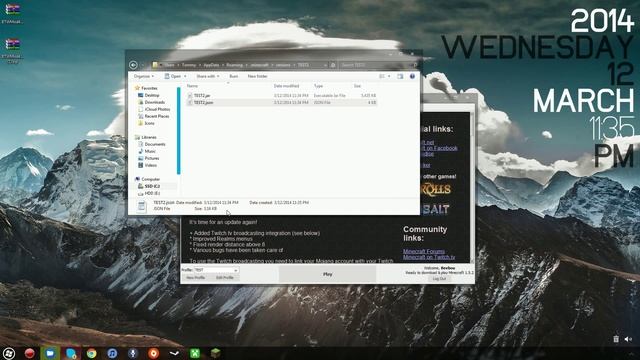Click Favorites in the navigation pane
Image resolution: width=640 pixels, height=360 pixels.
149,88
